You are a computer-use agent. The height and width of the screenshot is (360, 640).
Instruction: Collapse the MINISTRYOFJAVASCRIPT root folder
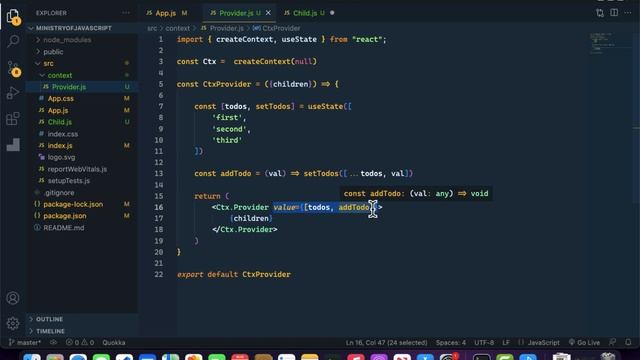click(x=73, y=28)
